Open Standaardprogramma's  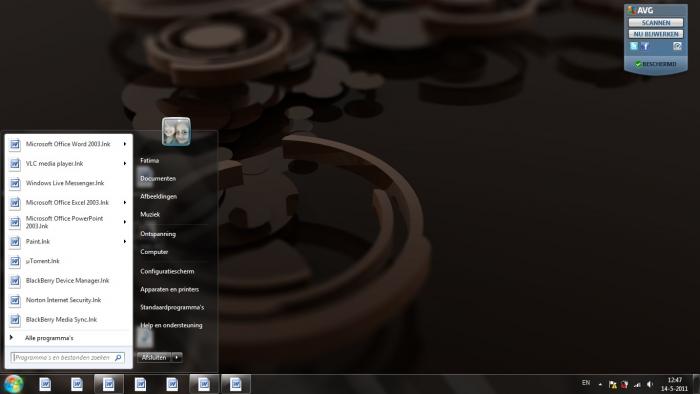172,307
